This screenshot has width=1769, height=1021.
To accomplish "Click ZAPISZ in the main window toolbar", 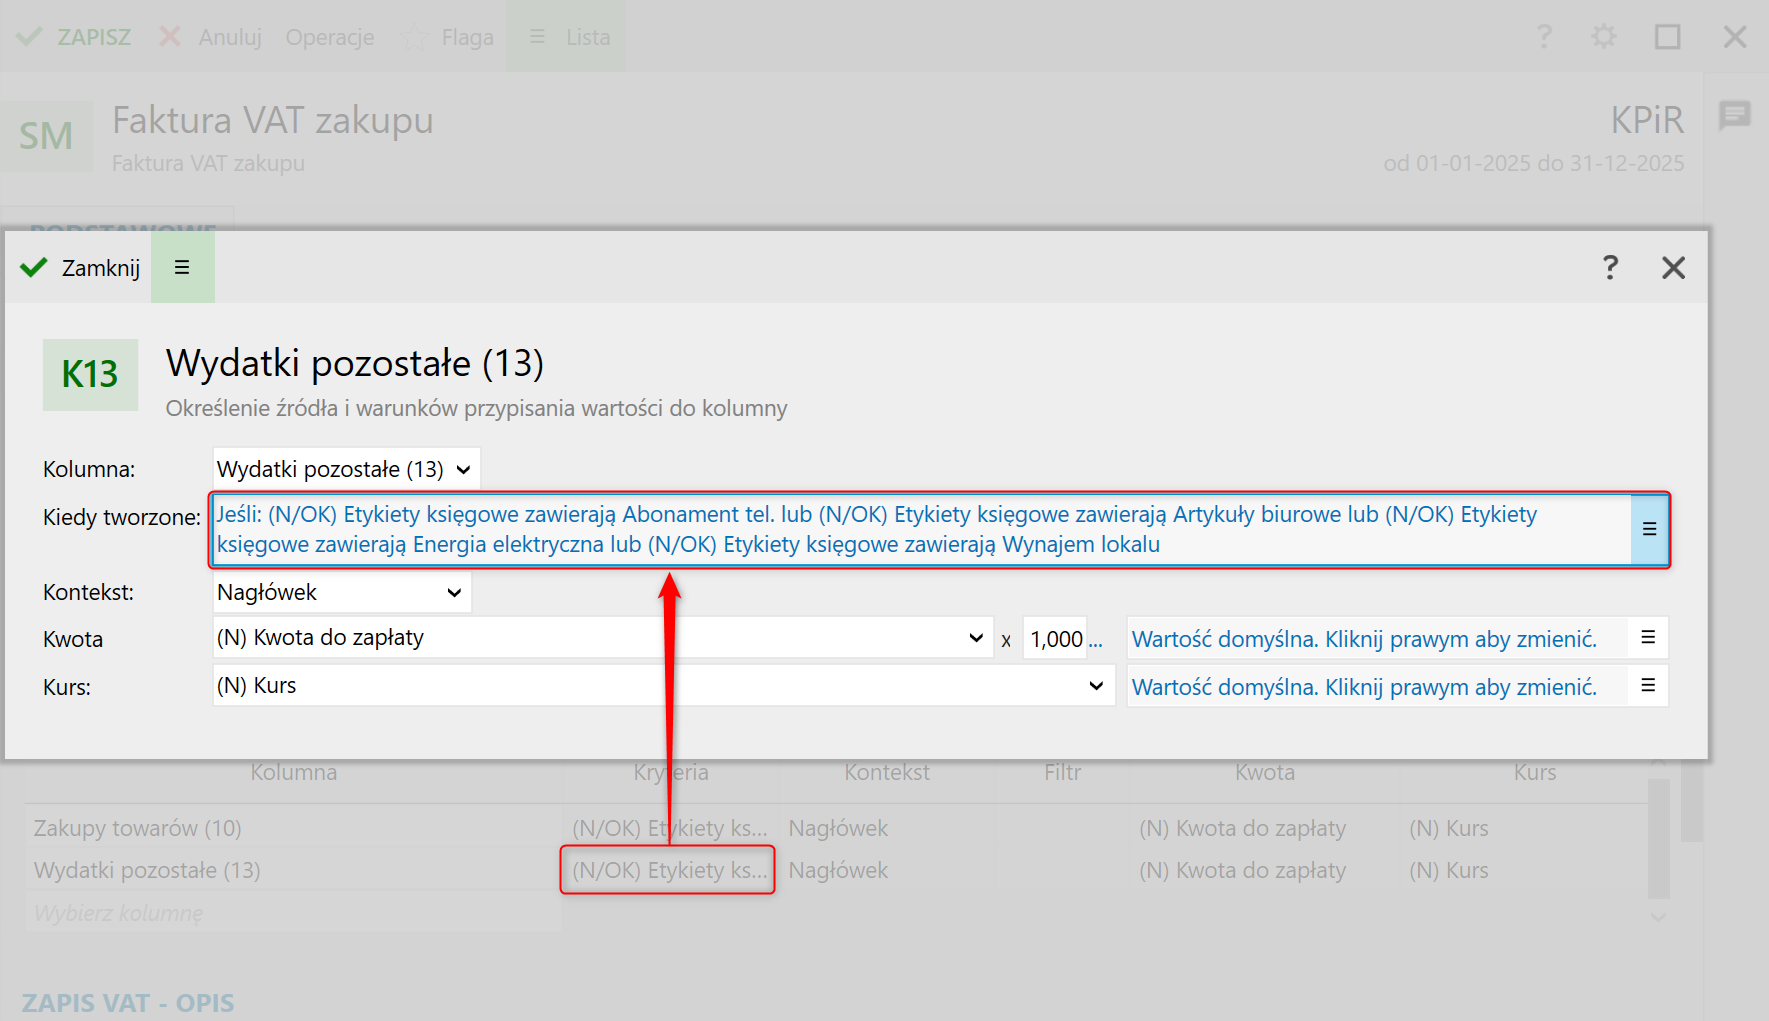I will [x=74, y=37].
